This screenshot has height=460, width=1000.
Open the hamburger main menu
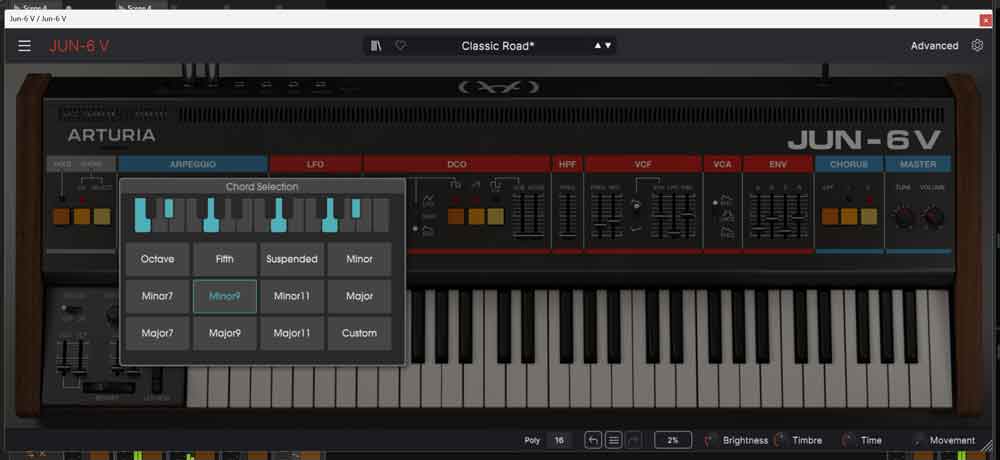click(24, 46)
